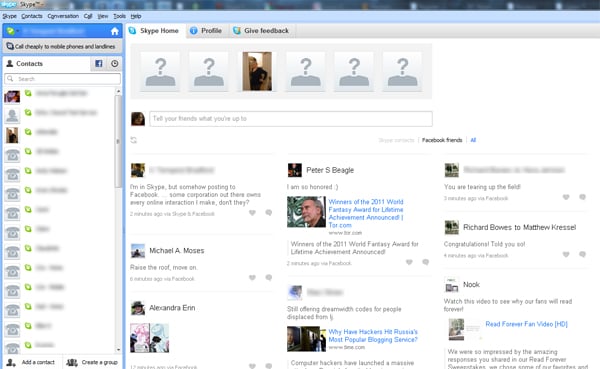Image resolution: width=600 pixels, height=369 pixels.
Task: Click the Contacts search field
Action: 62,79
